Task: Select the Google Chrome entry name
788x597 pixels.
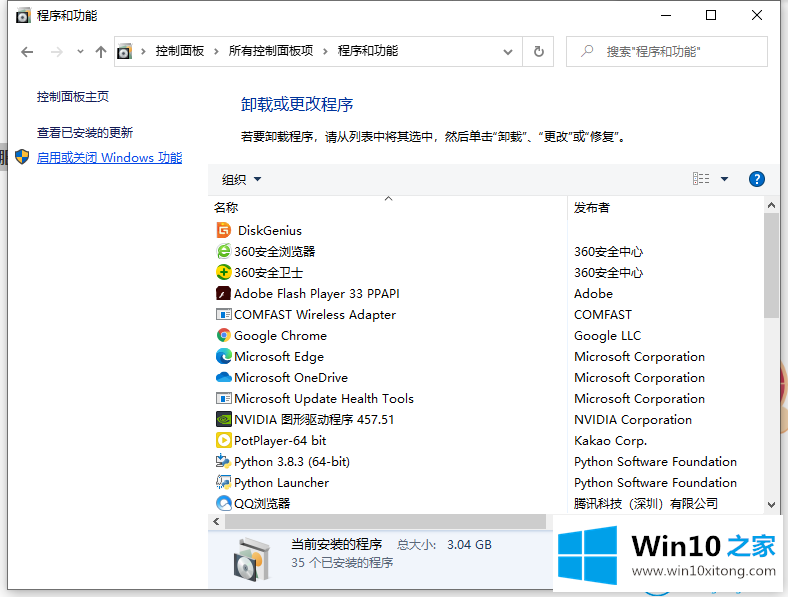Action: (x=280, y=336)
